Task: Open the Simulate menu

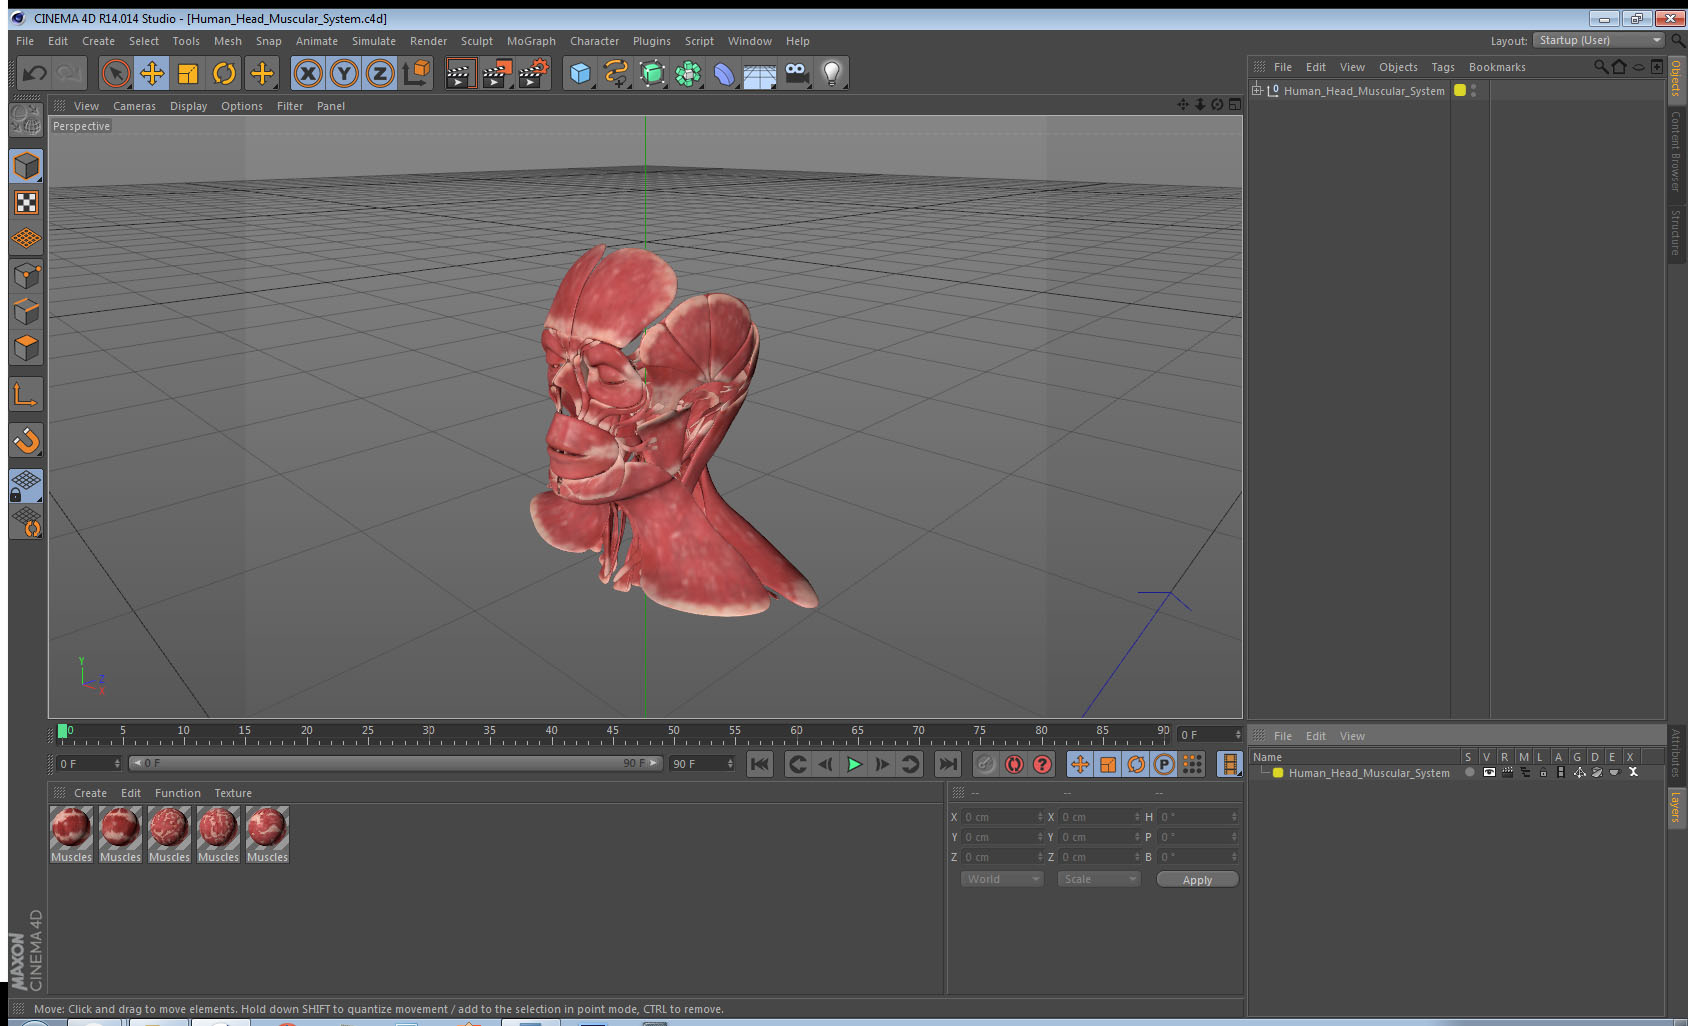Action: pyautogui.click(x=373, y=41)
